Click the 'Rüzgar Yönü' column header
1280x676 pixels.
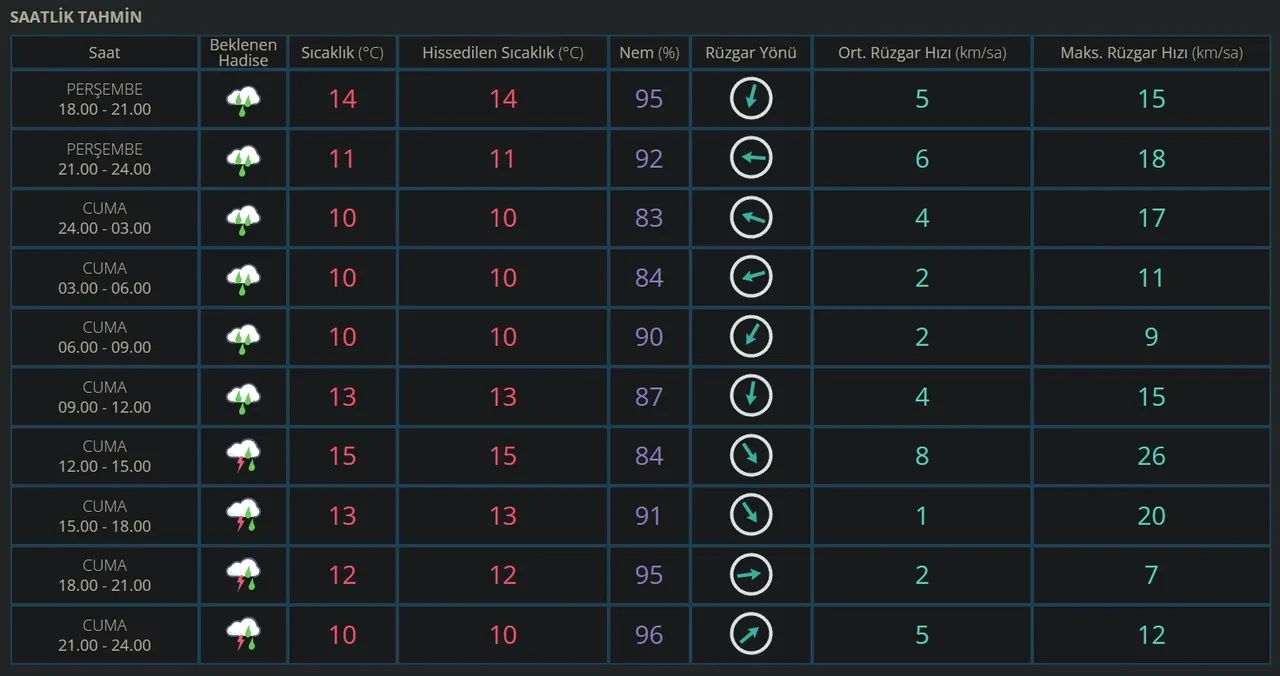coord(751,53)
